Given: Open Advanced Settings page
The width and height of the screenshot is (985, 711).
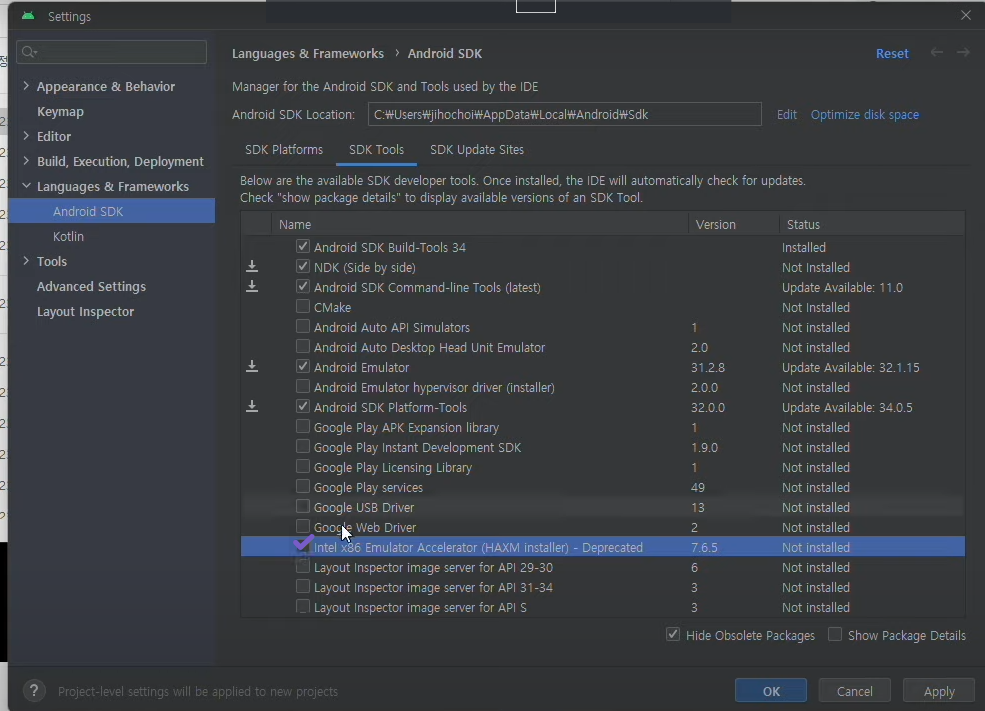Looking at the screenshot, I should 91,286.
